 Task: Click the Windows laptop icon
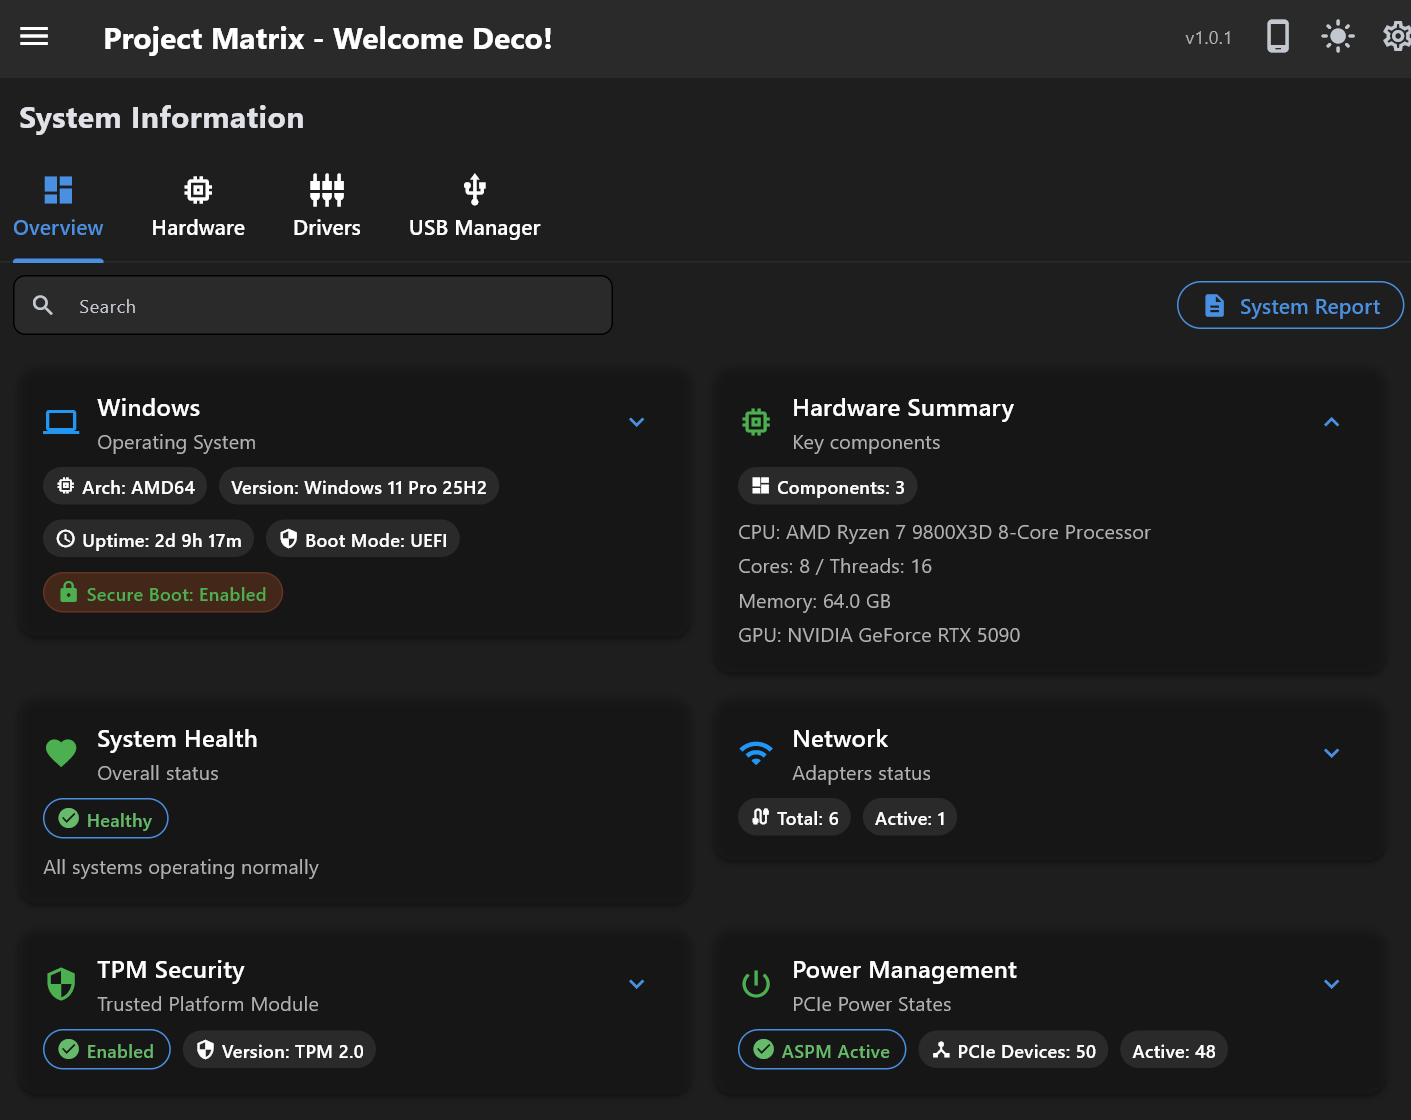[x=61, y=423]
